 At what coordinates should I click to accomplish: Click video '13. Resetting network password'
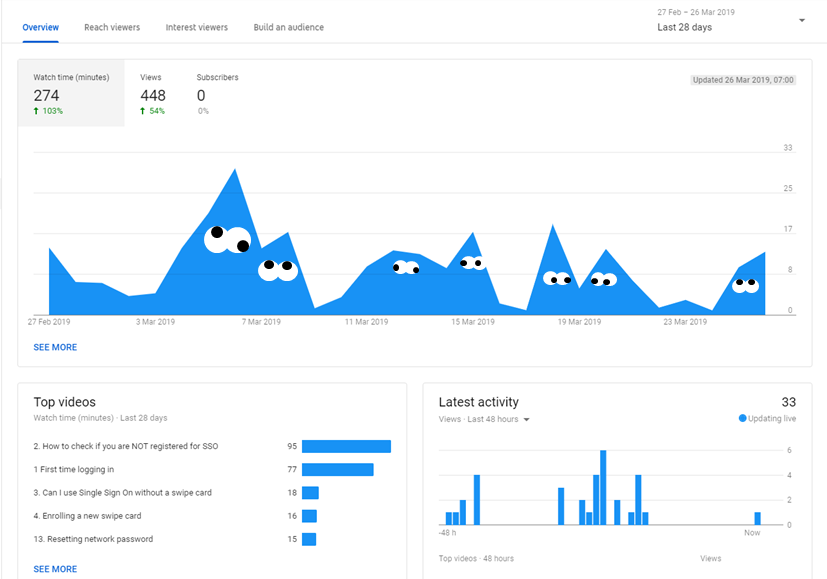coord(93,539)
